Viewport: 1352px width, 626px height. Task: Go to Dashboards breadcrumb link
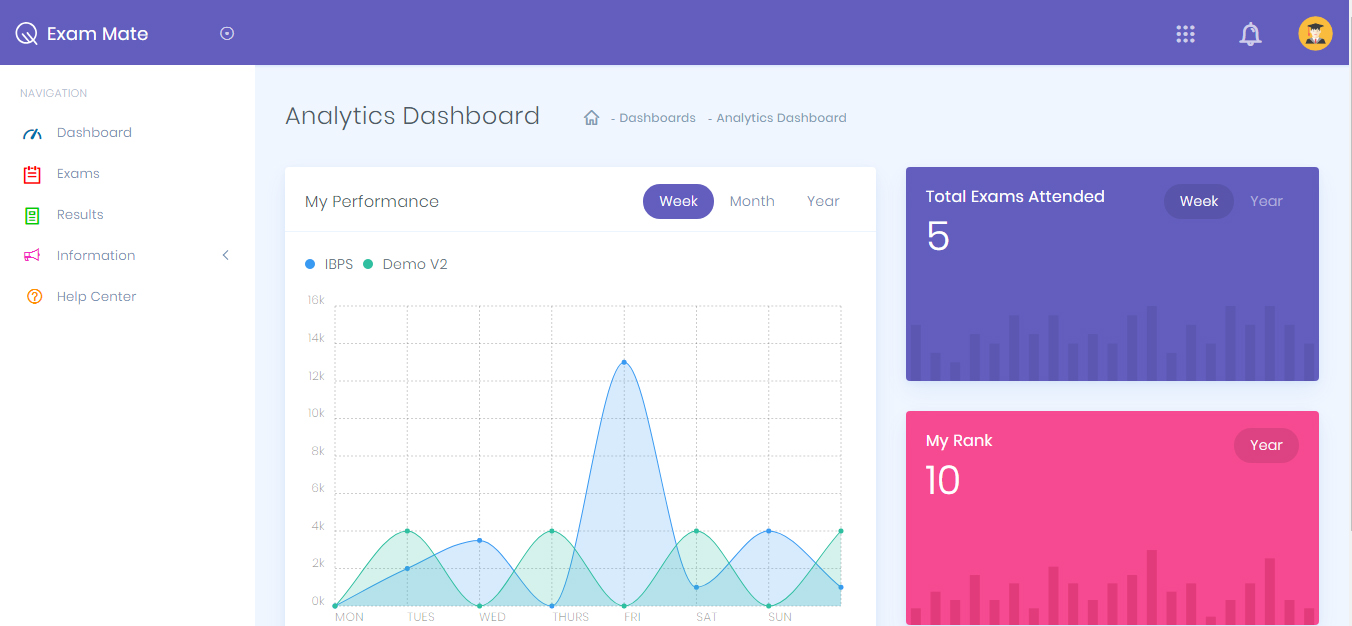pyautogui.click(x=656, y=118)
